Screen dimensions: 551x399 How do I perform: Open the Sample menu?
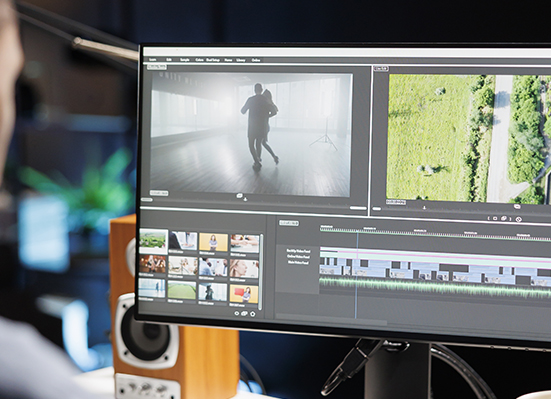pos(184,60)
